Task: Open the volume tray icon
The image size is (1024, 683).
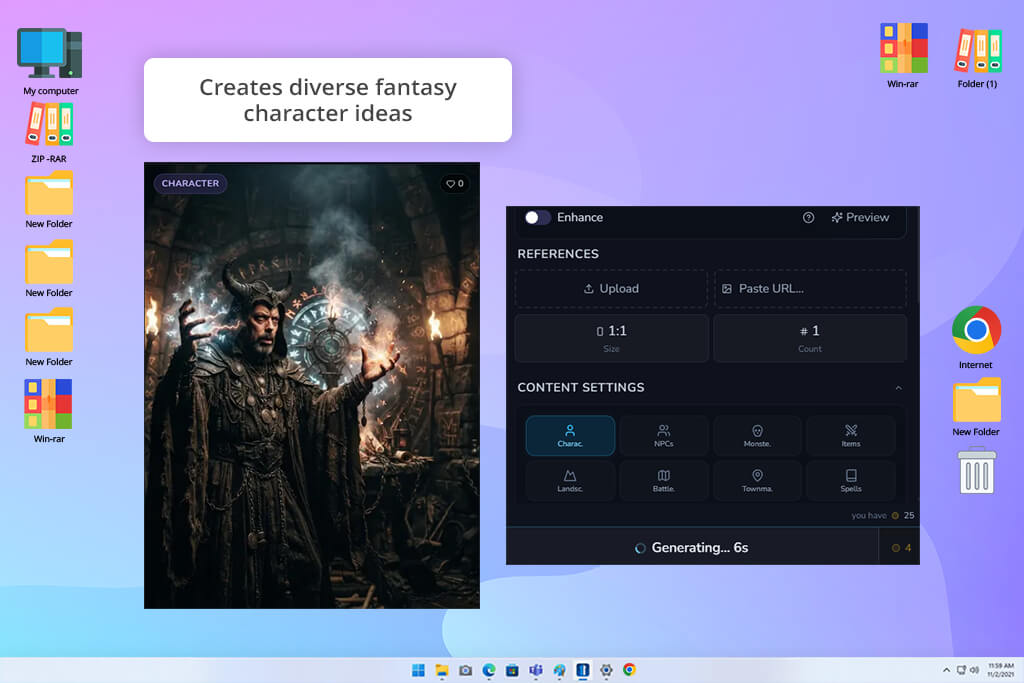Action: (974, 670)
